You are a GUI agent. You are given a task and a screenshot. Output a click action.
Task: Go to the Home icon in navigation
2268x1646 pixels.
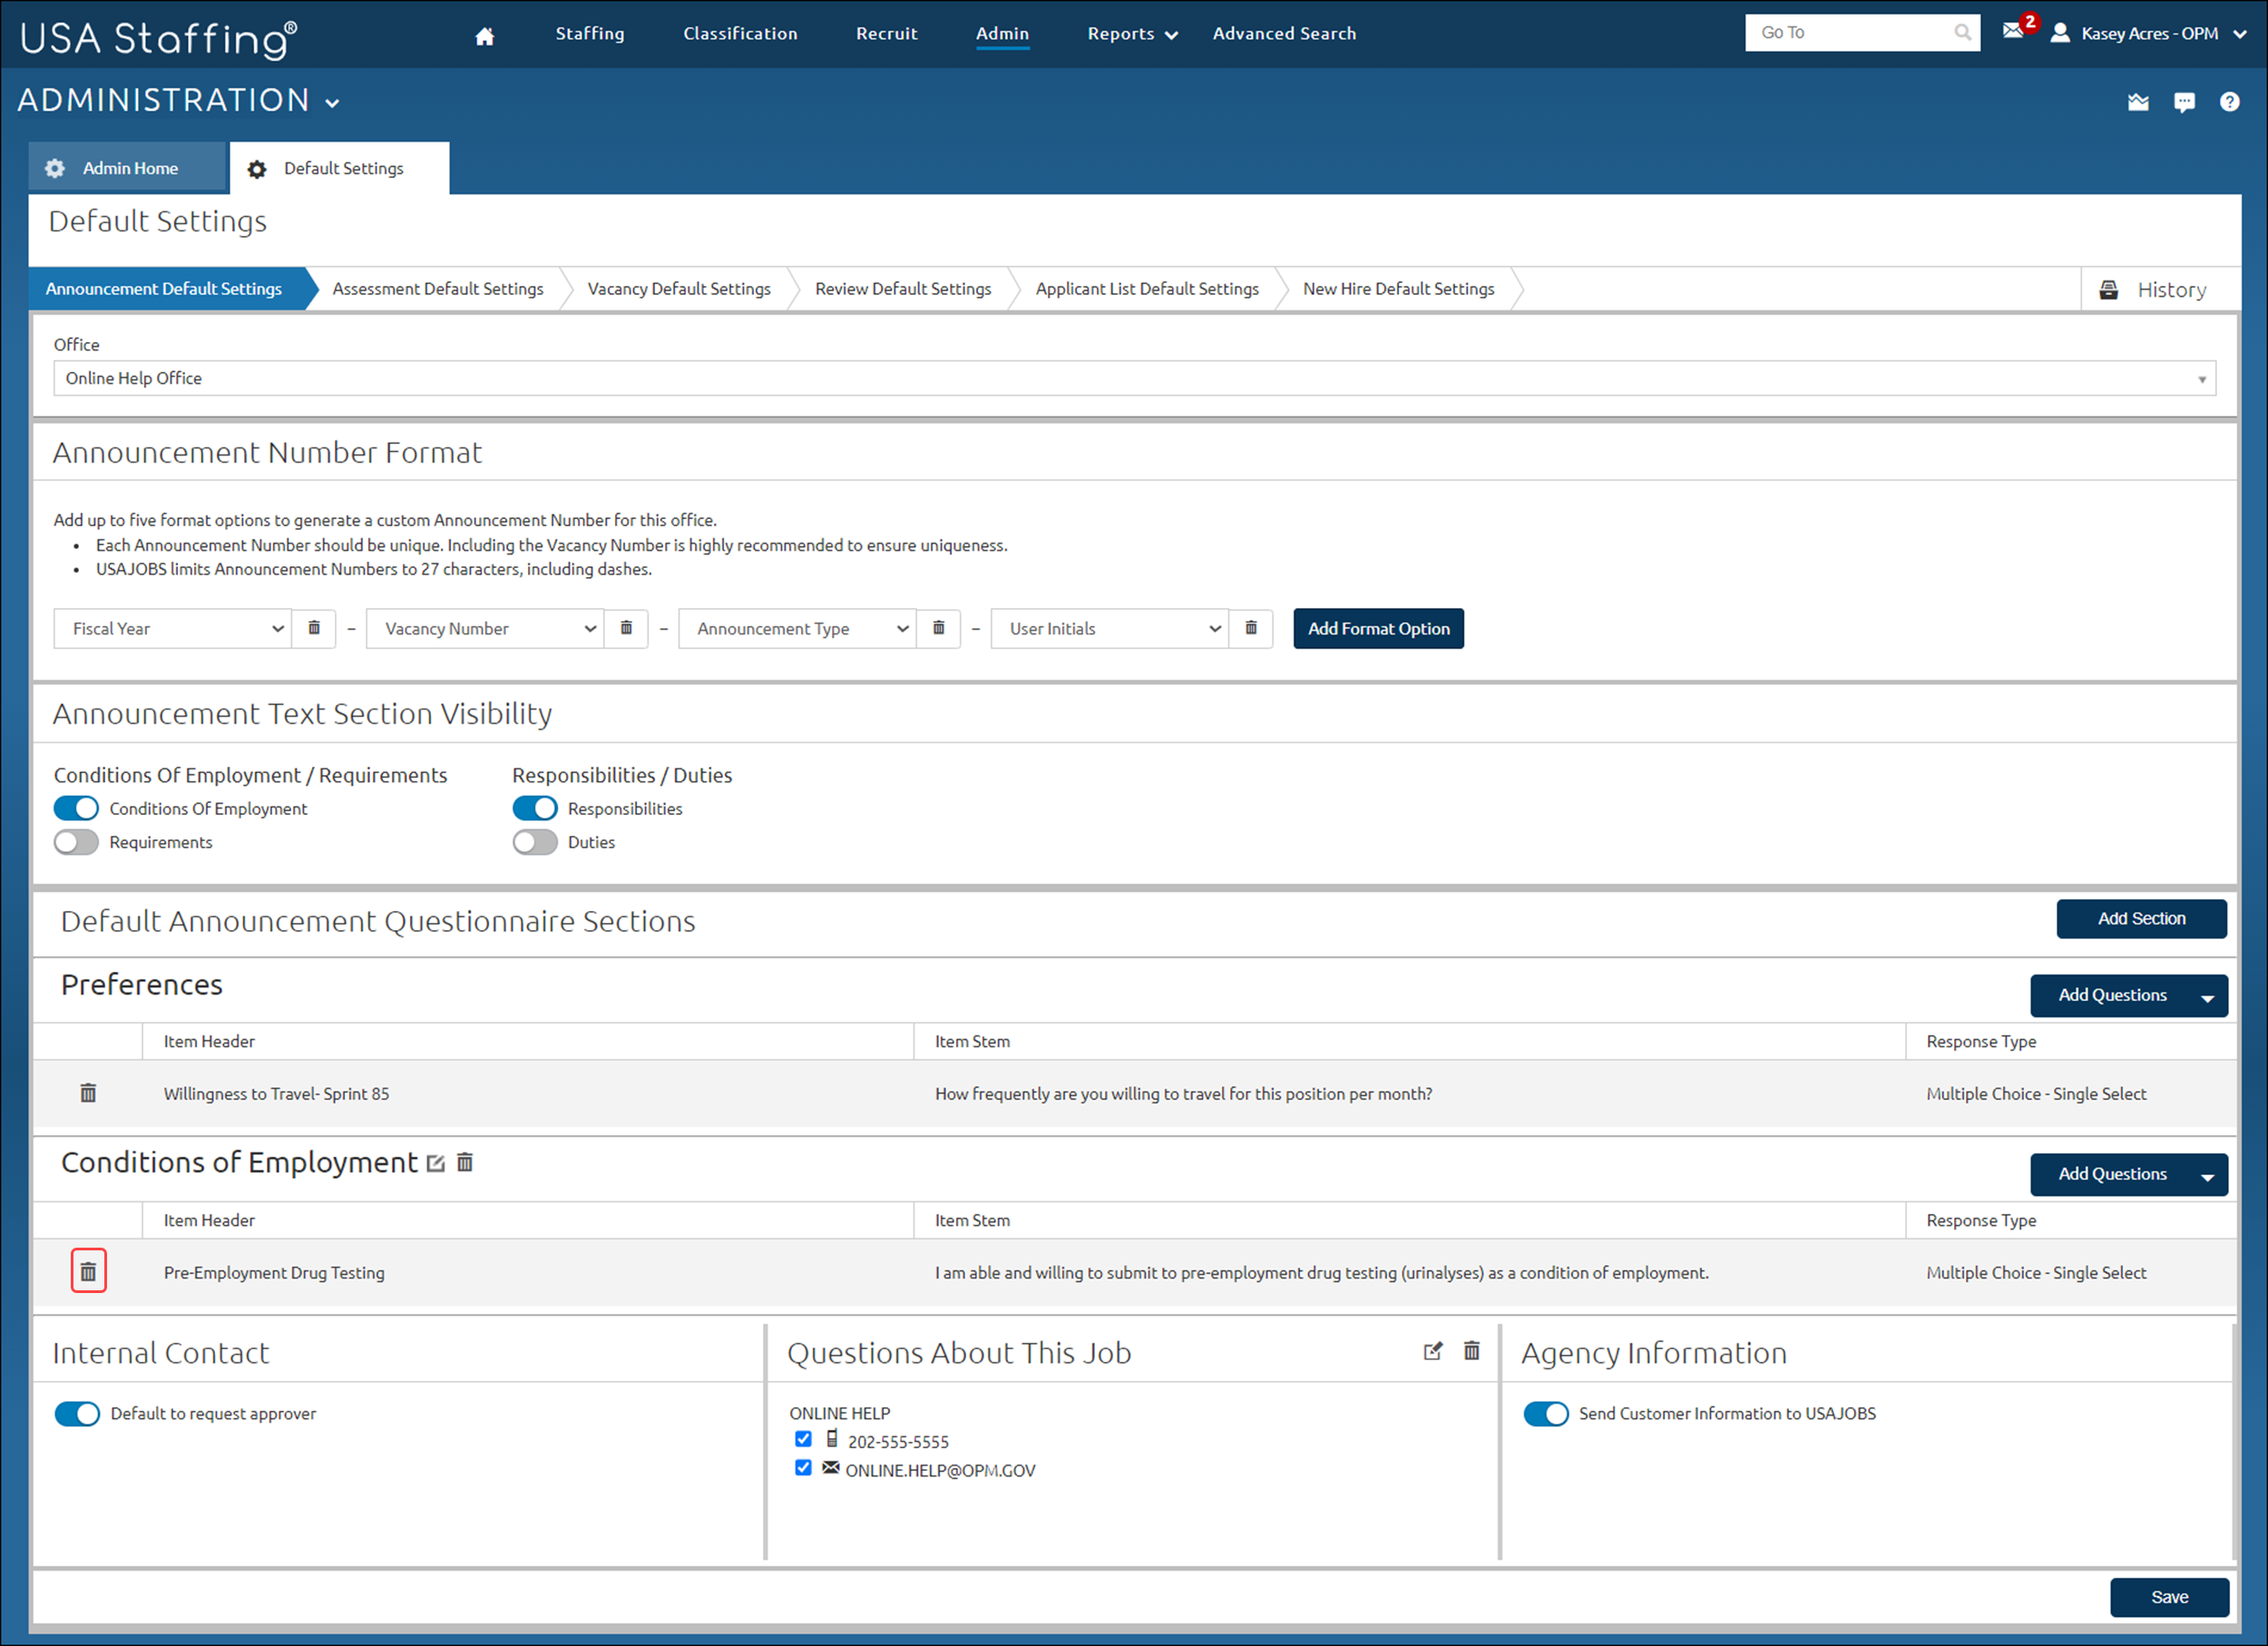pos(484,35)
